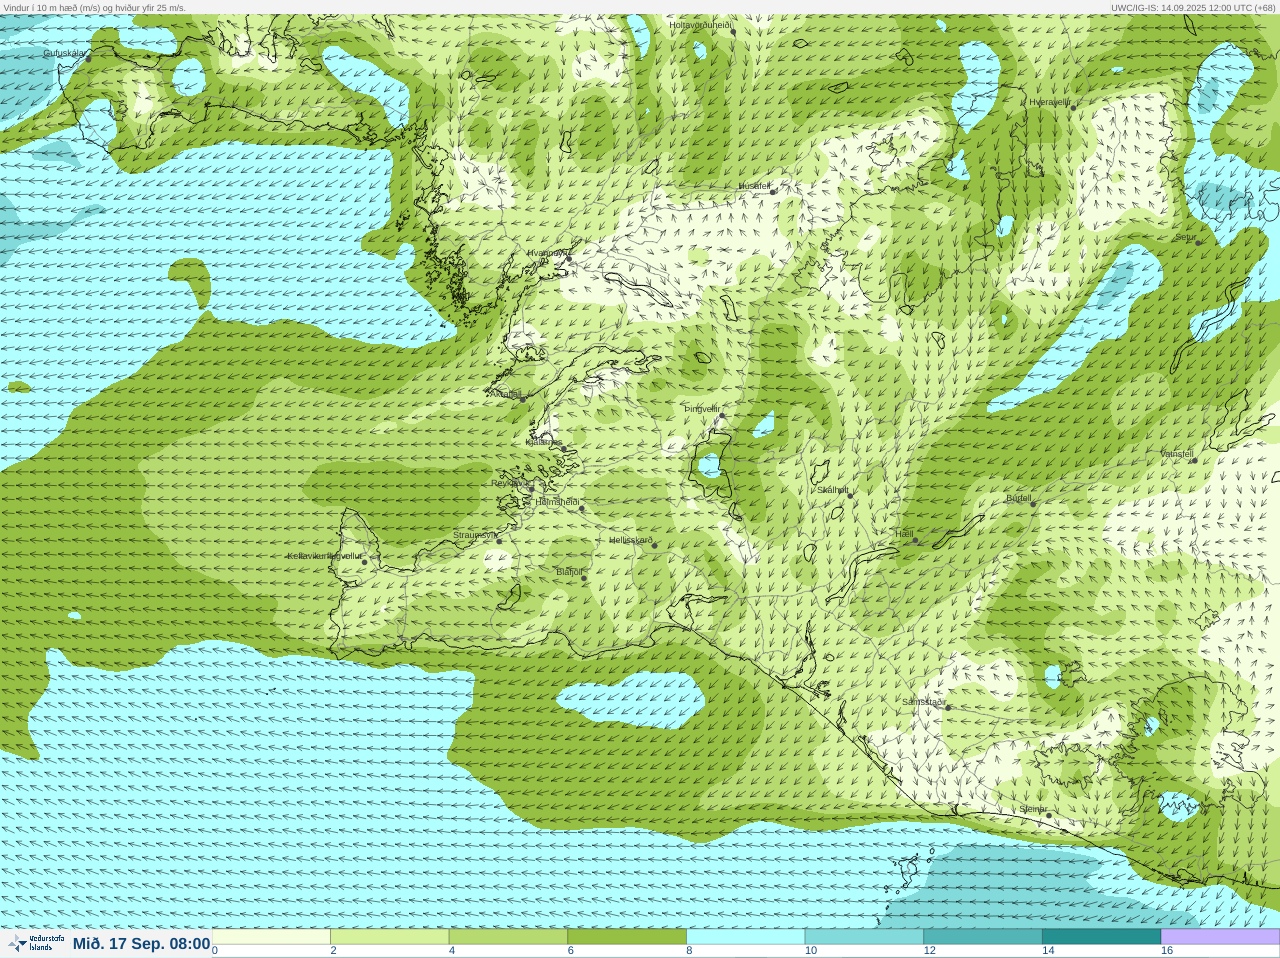Image resolution: width=1280 pixels, height=958 pixels.
Task: Select the 6–8 m/s olive green legend swatch
Action: coord(627,937)
